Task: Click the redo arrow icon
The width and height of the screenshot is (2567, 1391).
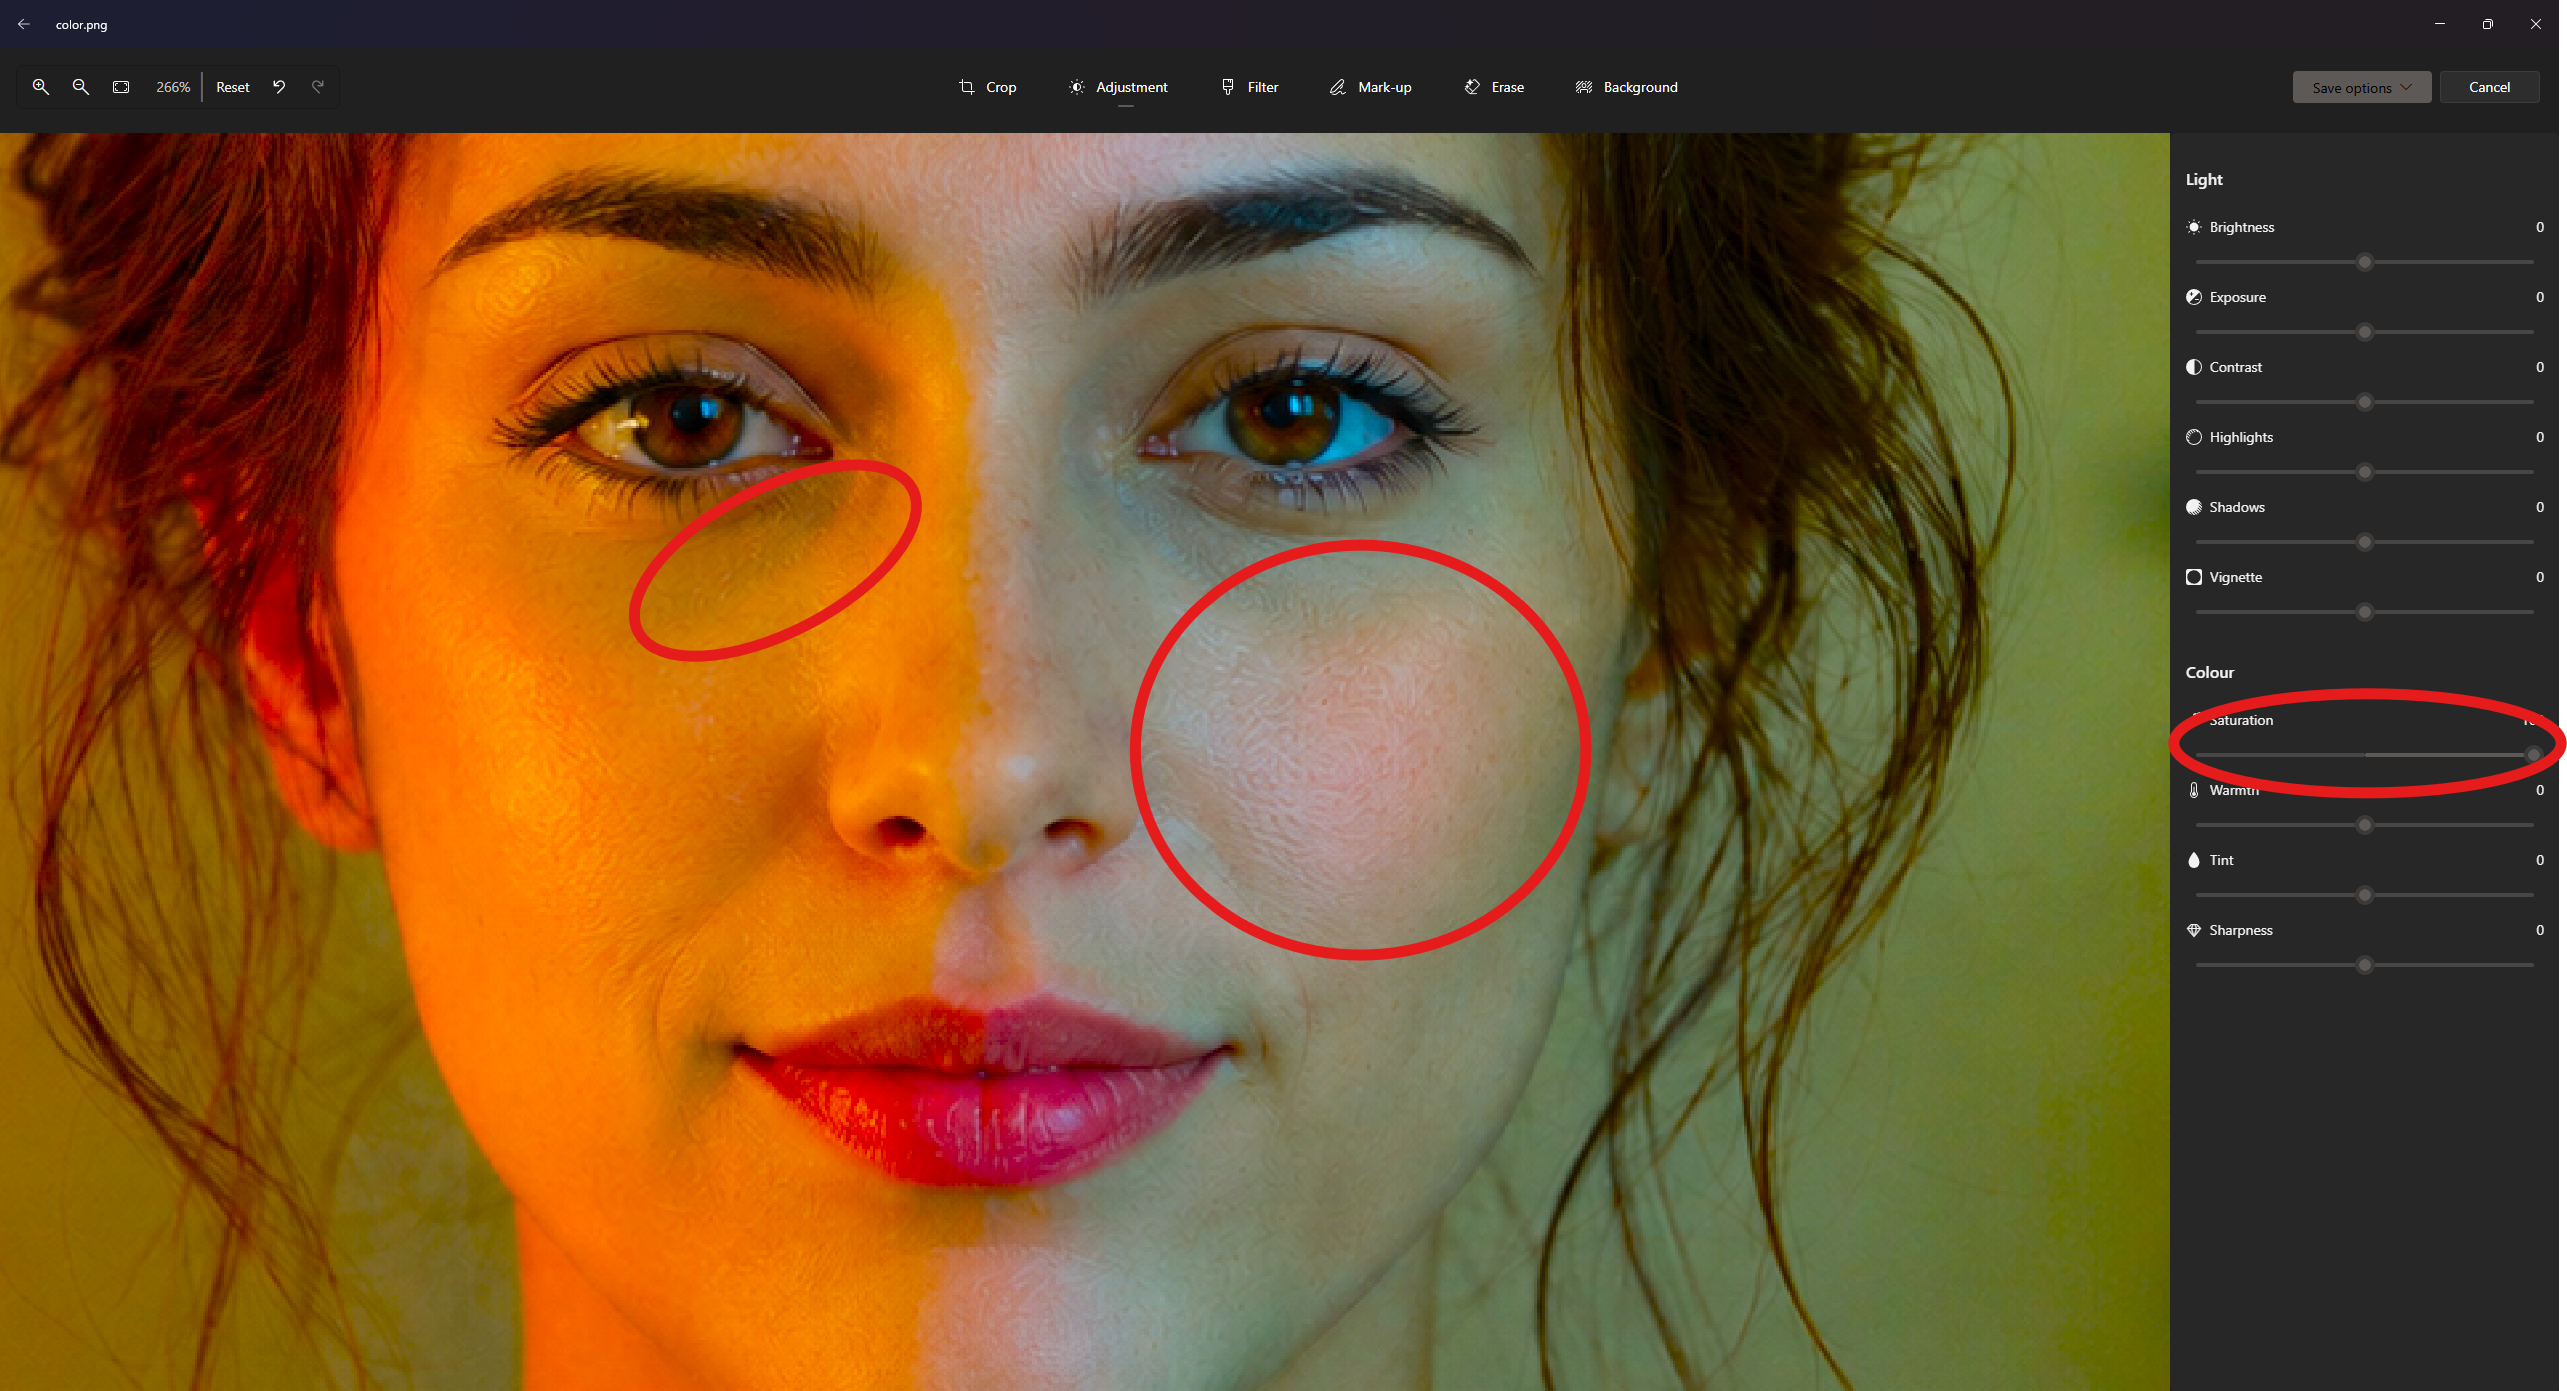Action: point(318,87)
